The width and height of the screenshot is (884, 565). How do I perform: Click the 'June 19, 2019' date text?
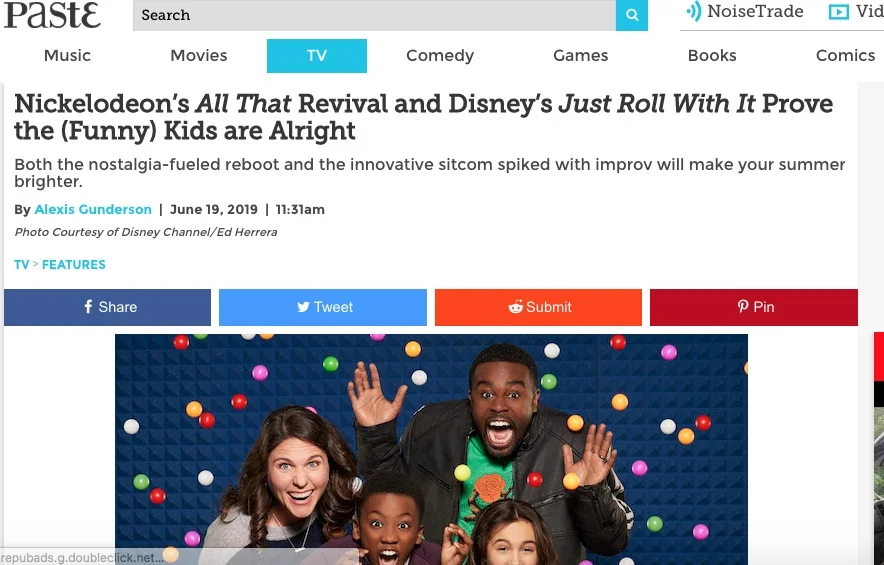[214, 209]
